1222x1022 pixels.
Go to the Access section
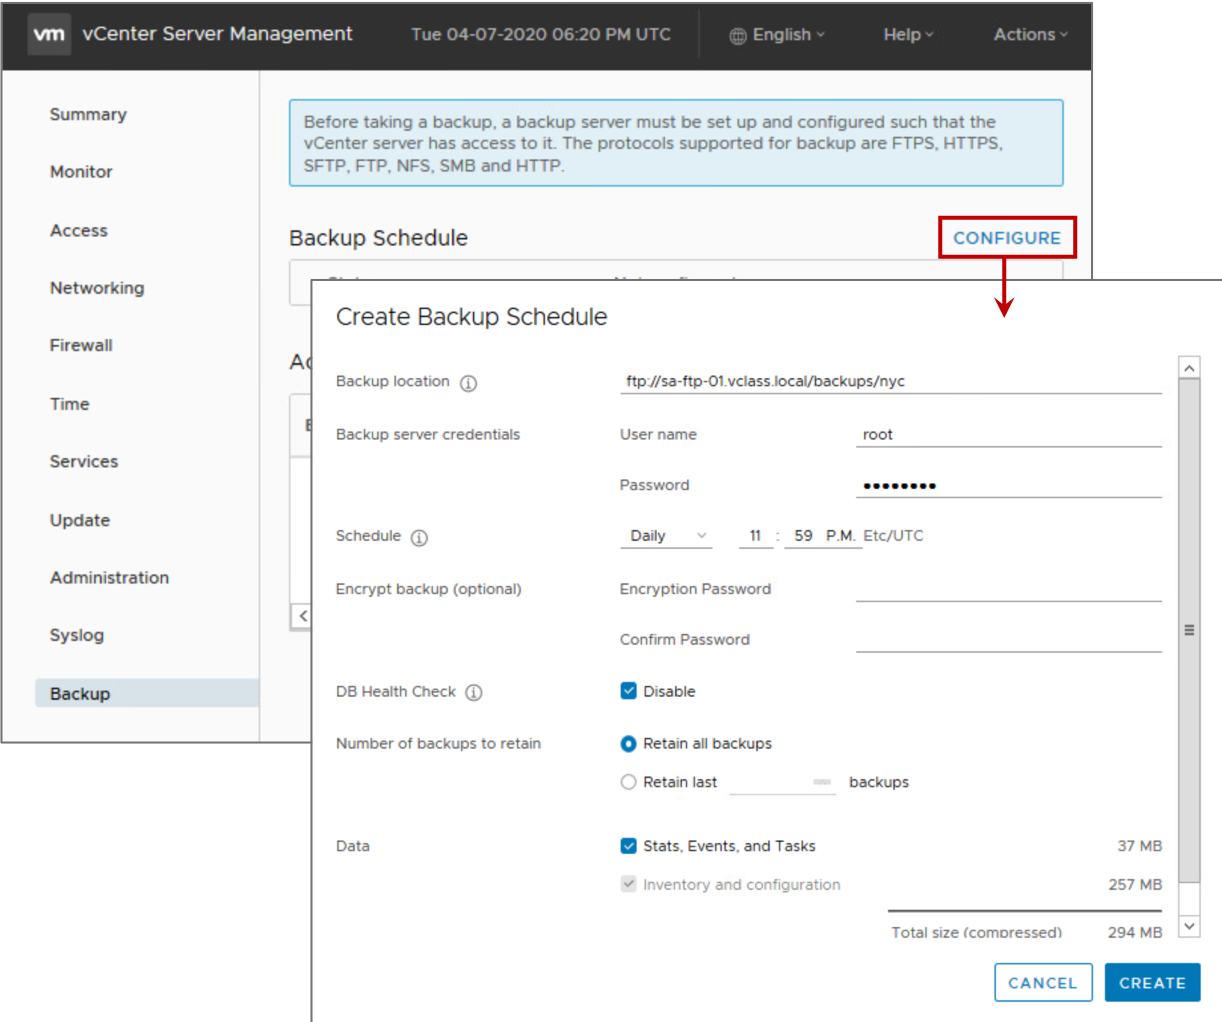79,230
